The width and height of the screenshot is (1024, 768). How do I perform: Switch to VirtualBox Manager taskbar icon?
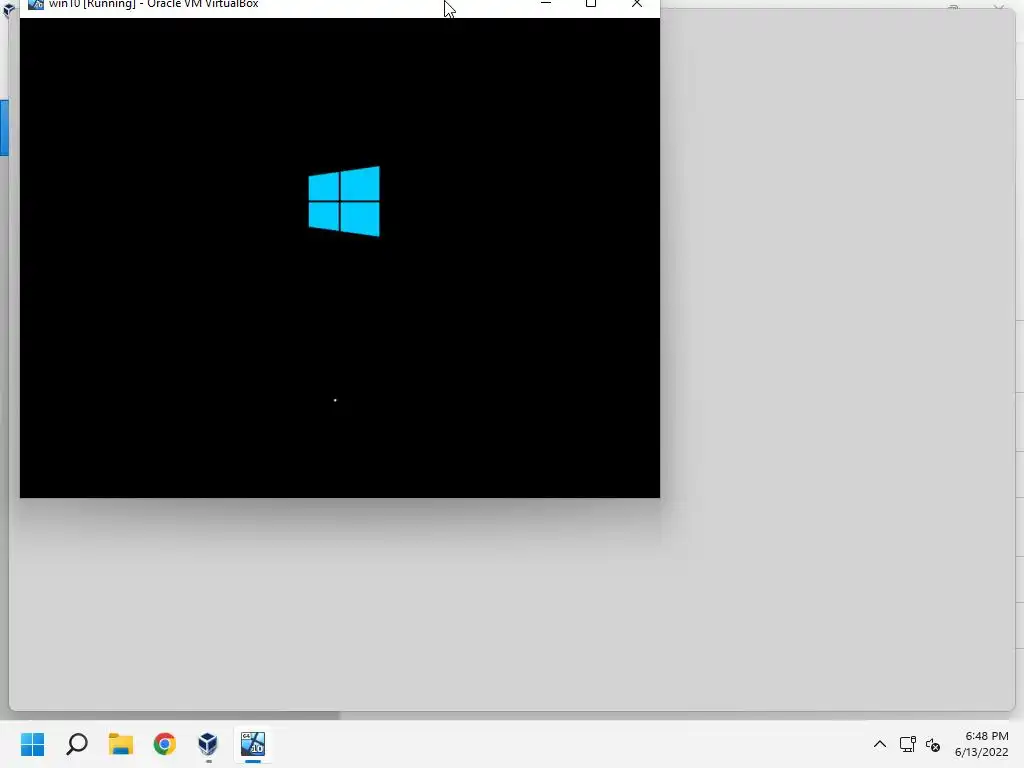[x=208, y=744]
